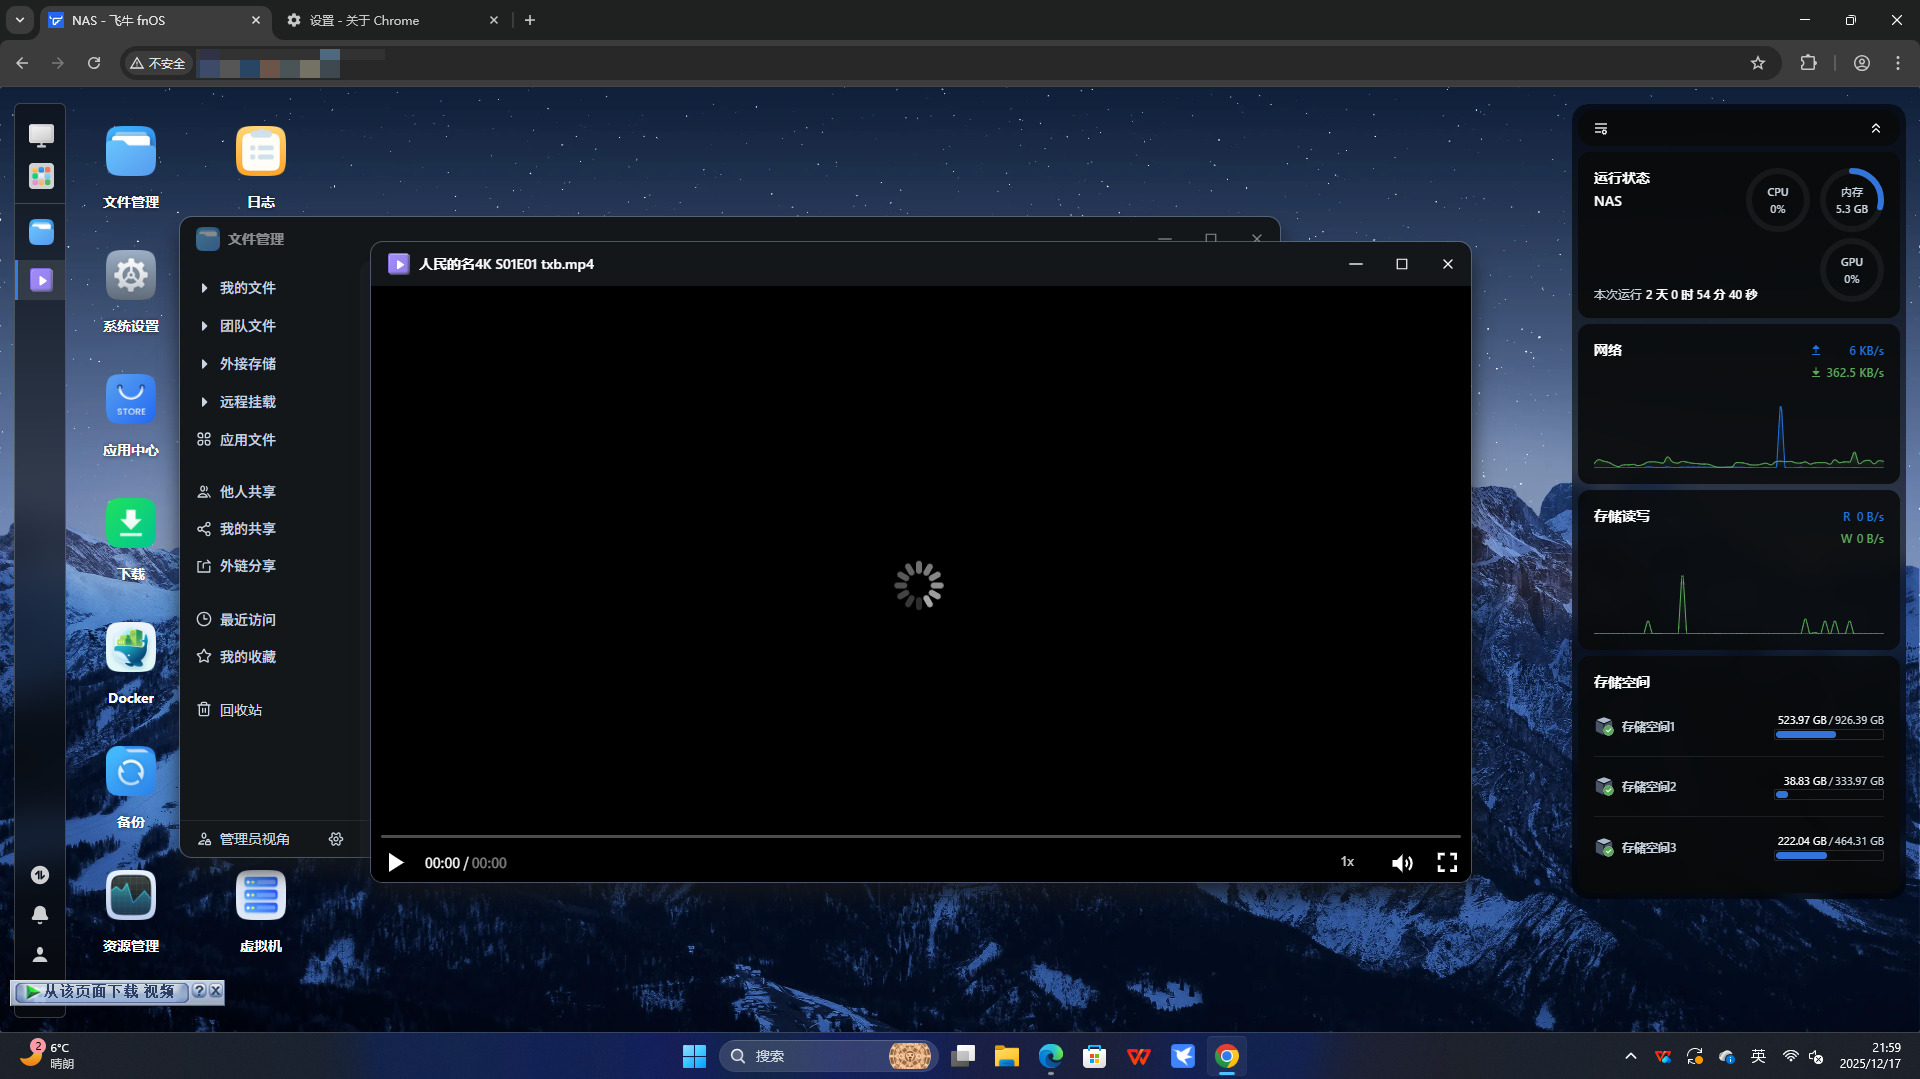Open the 日志 log app icon
The width and height of the screenshot is (1920, 1079).
[x=260, y=152]
